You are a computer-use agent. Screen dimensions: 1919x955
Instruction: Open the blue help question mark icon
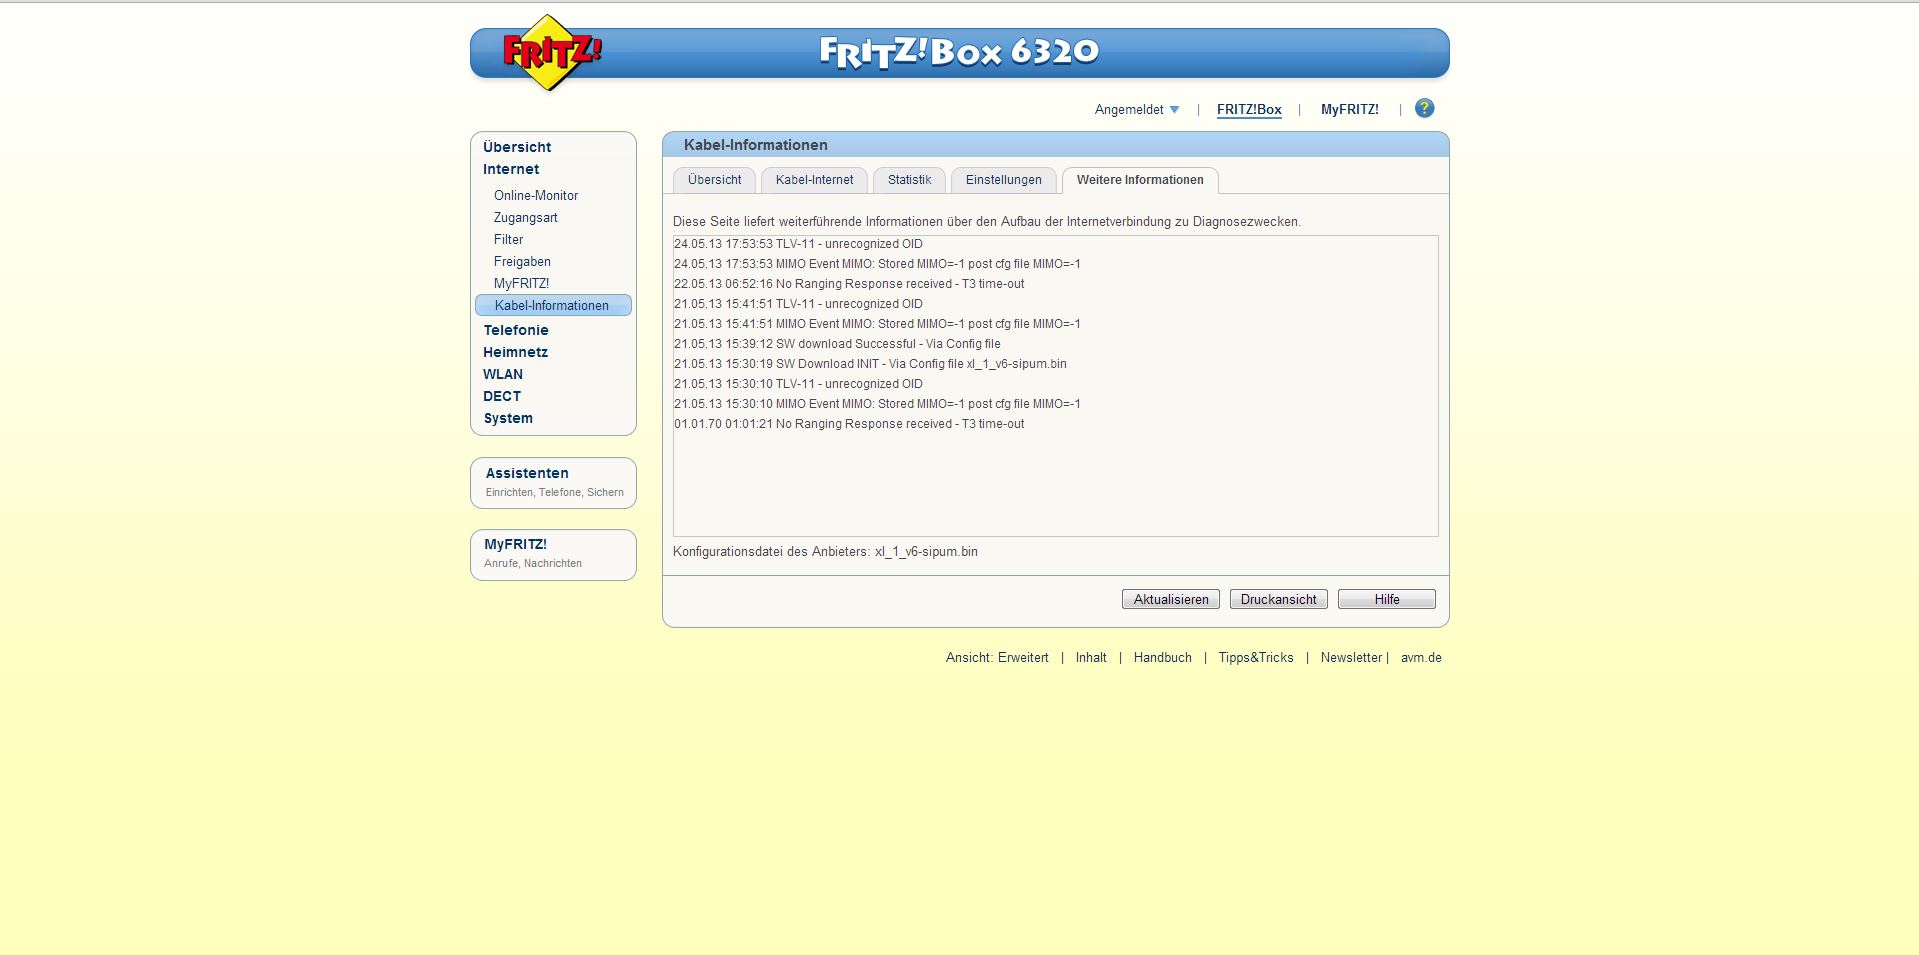click(x=1425, y=109)
